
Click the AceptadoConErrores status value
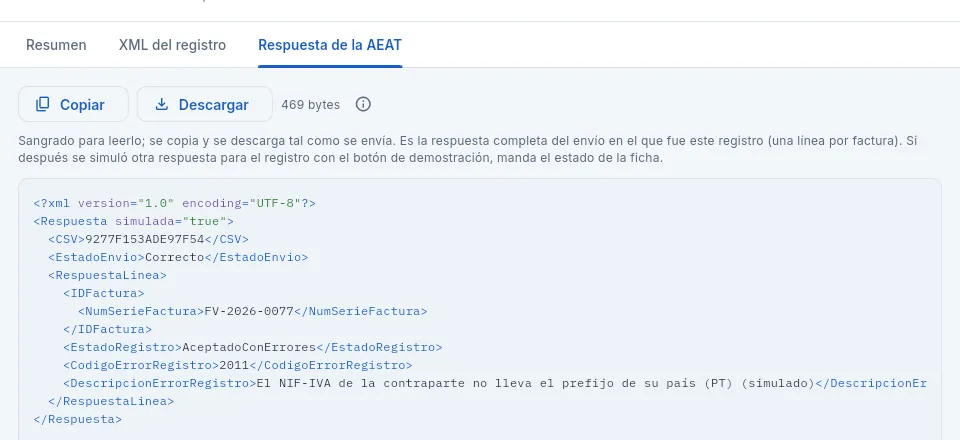249,347
